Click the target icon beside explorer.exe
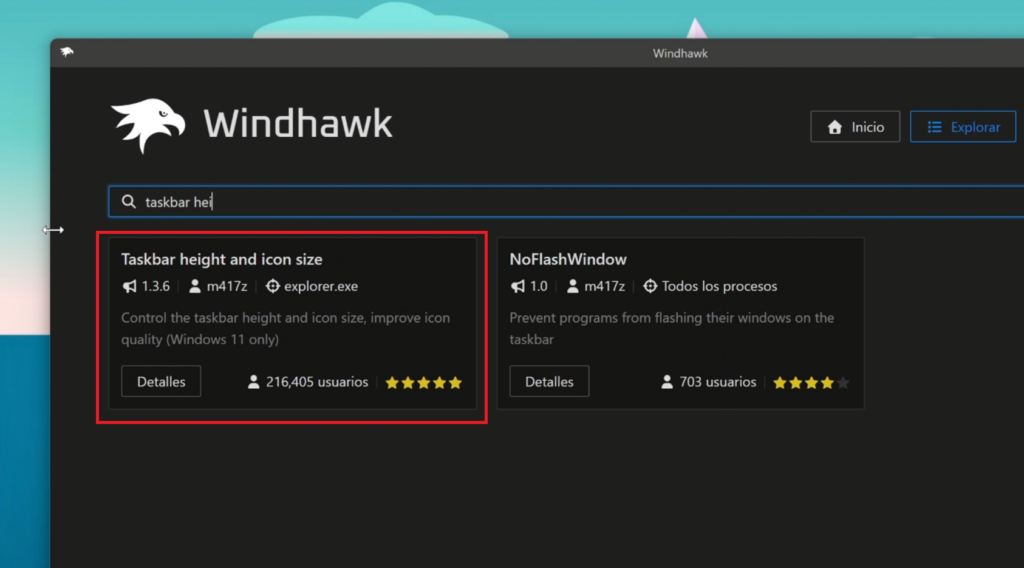Image resolution: width=1024 pixels, height=568 pixels. click(272, 286)
